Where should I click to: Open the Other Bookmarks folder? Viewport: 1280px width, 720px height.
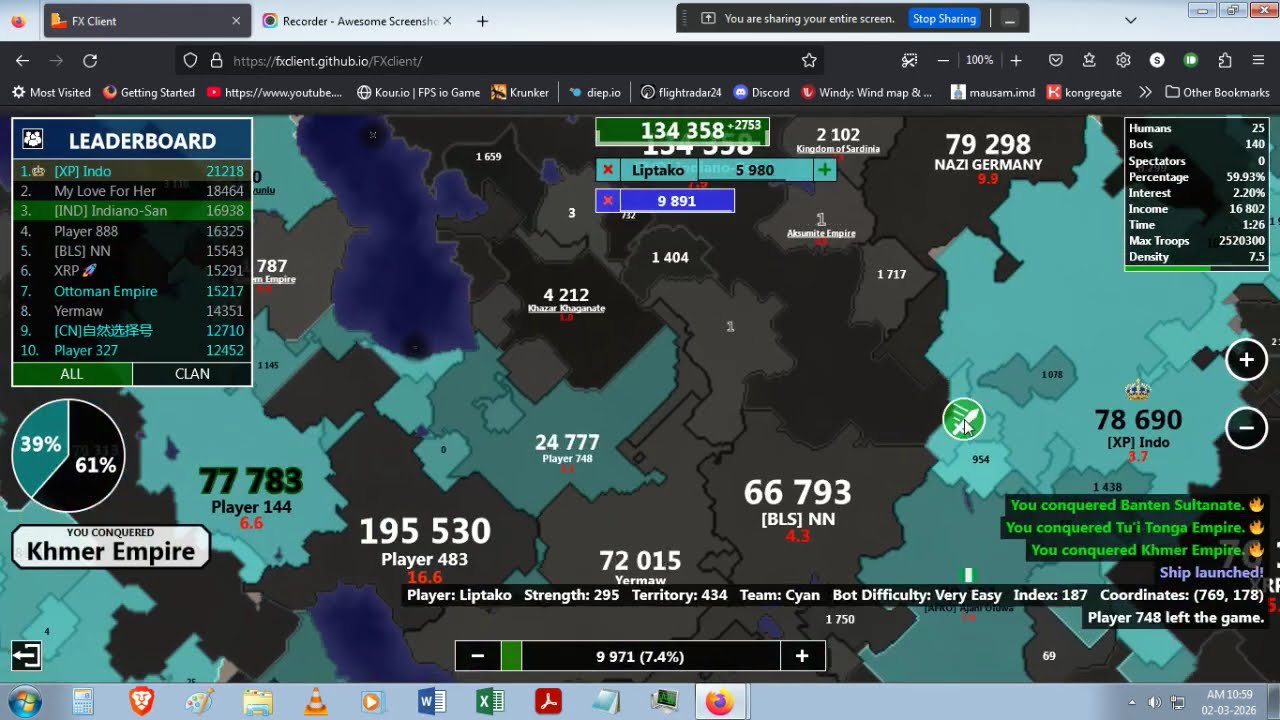[1217, 92]
